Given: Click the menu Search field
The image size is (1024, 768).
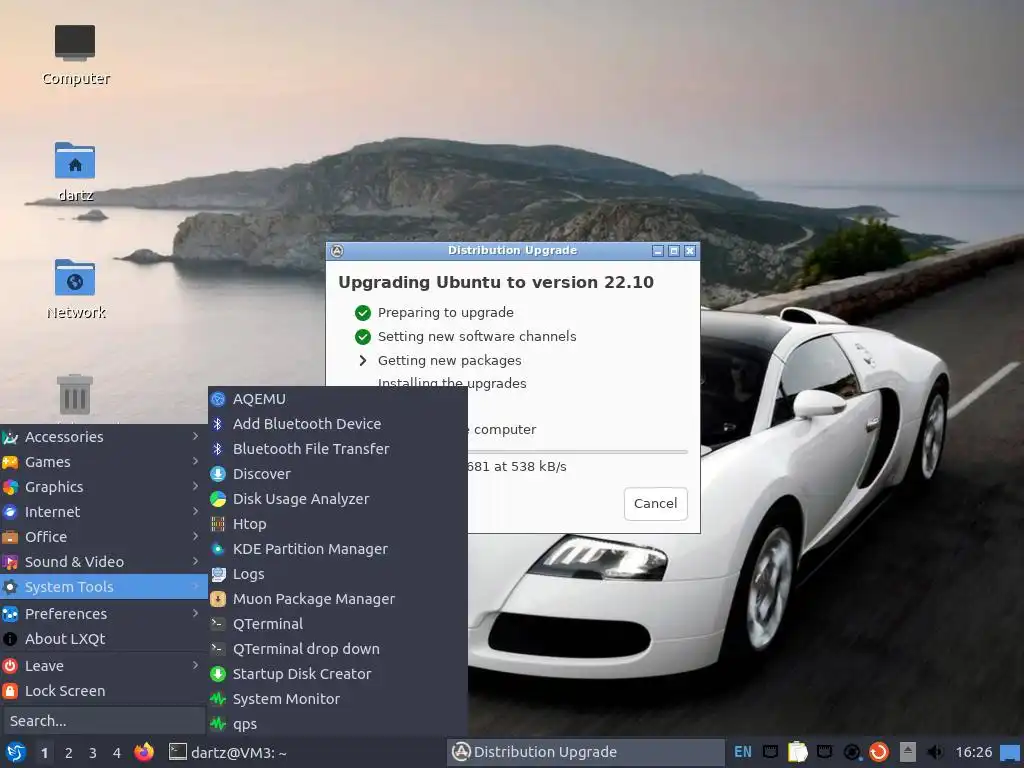Looking at the screenshot, I should pos(104,721).
